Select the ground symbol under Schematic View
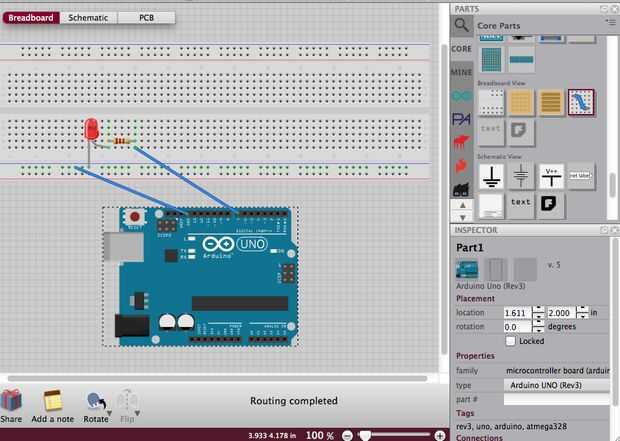 click(x=491, y=176)
